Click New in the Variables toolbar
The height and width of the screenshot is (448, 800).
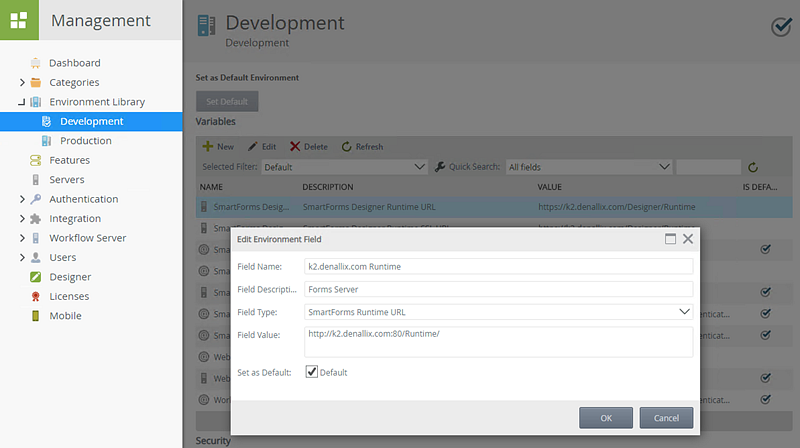218,146
